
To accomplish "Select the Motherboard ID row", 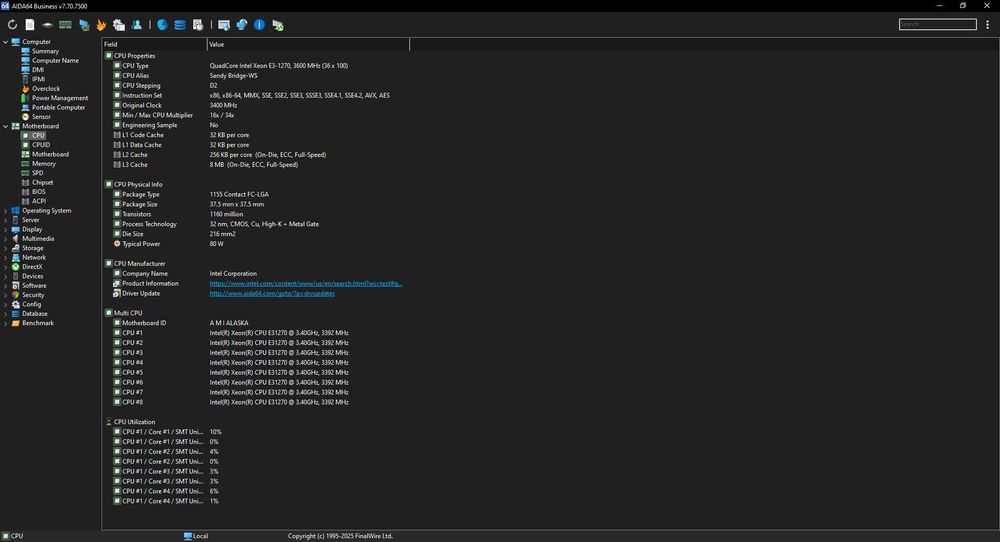I will pos(255,323).
